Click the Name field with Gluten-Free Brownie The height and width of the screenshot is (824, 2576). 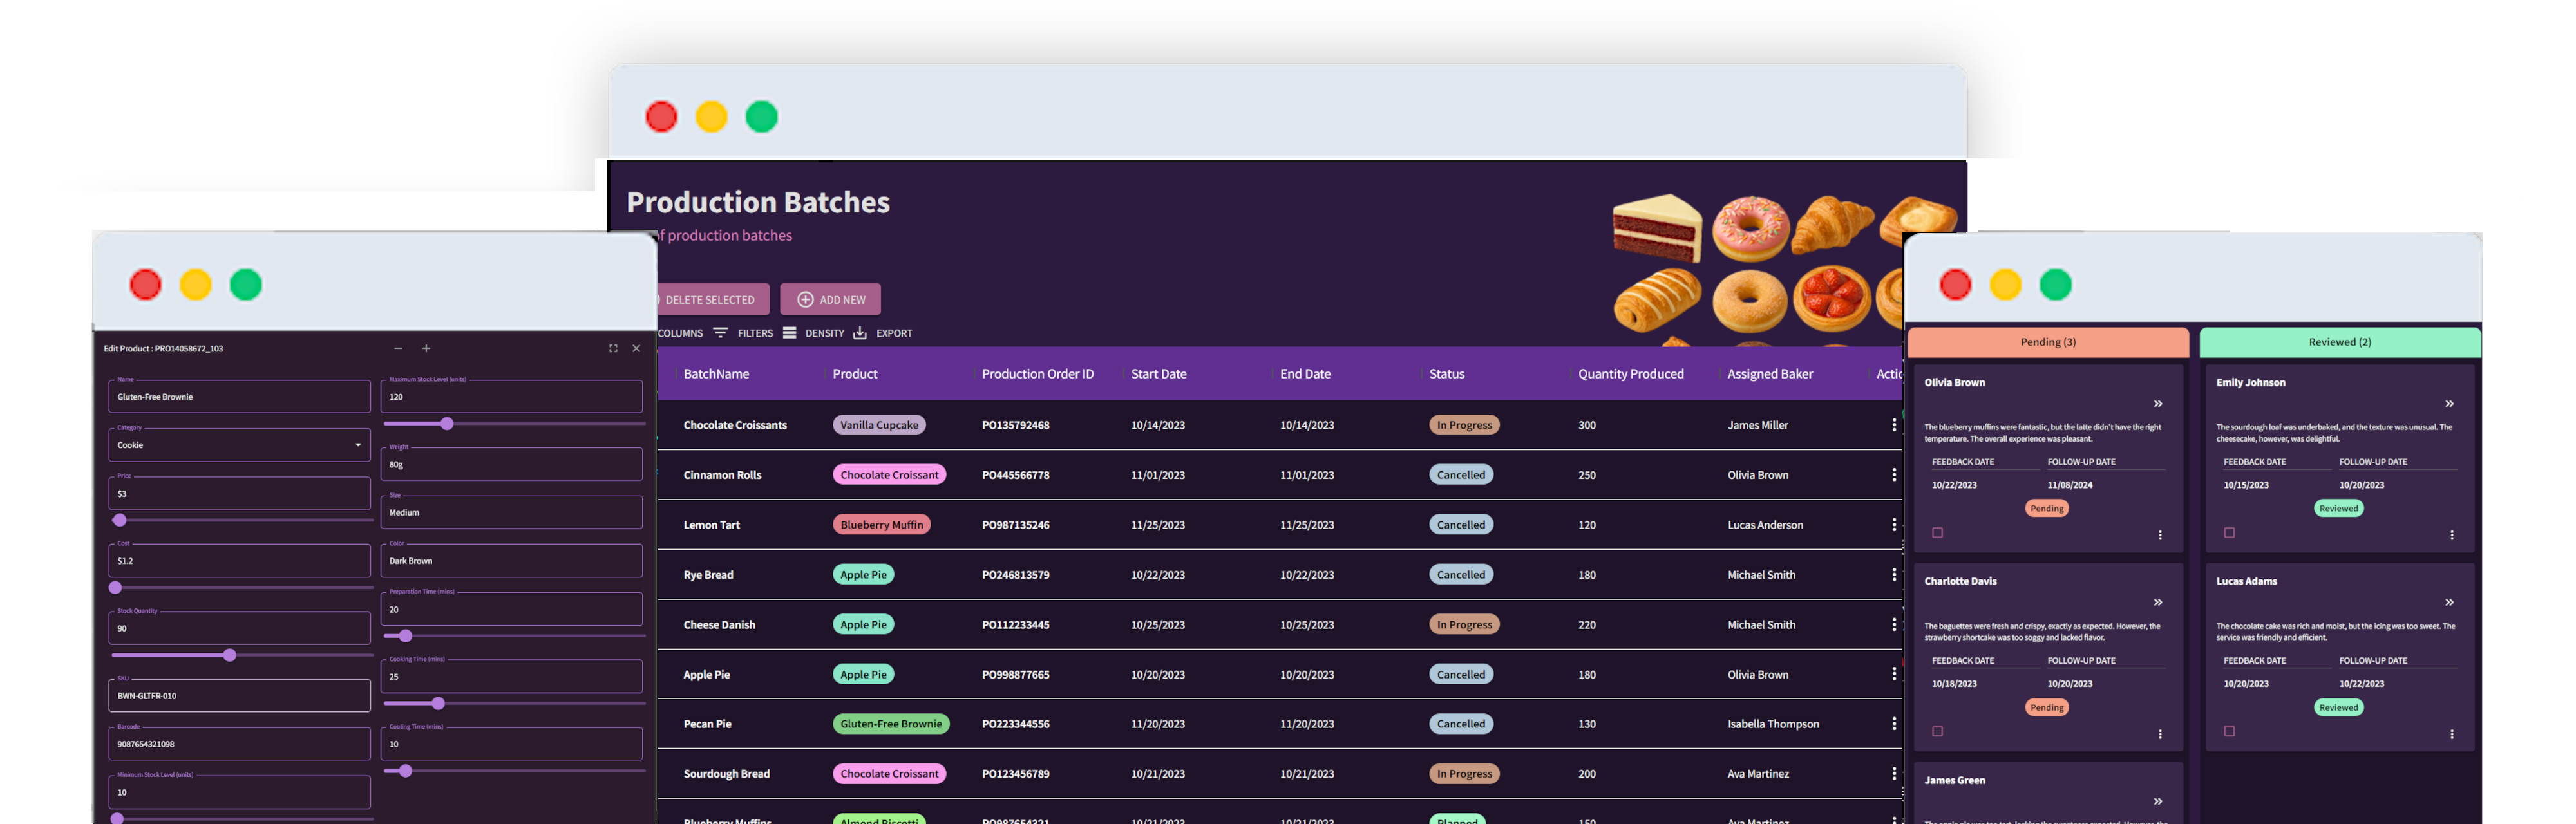[239, 397]
